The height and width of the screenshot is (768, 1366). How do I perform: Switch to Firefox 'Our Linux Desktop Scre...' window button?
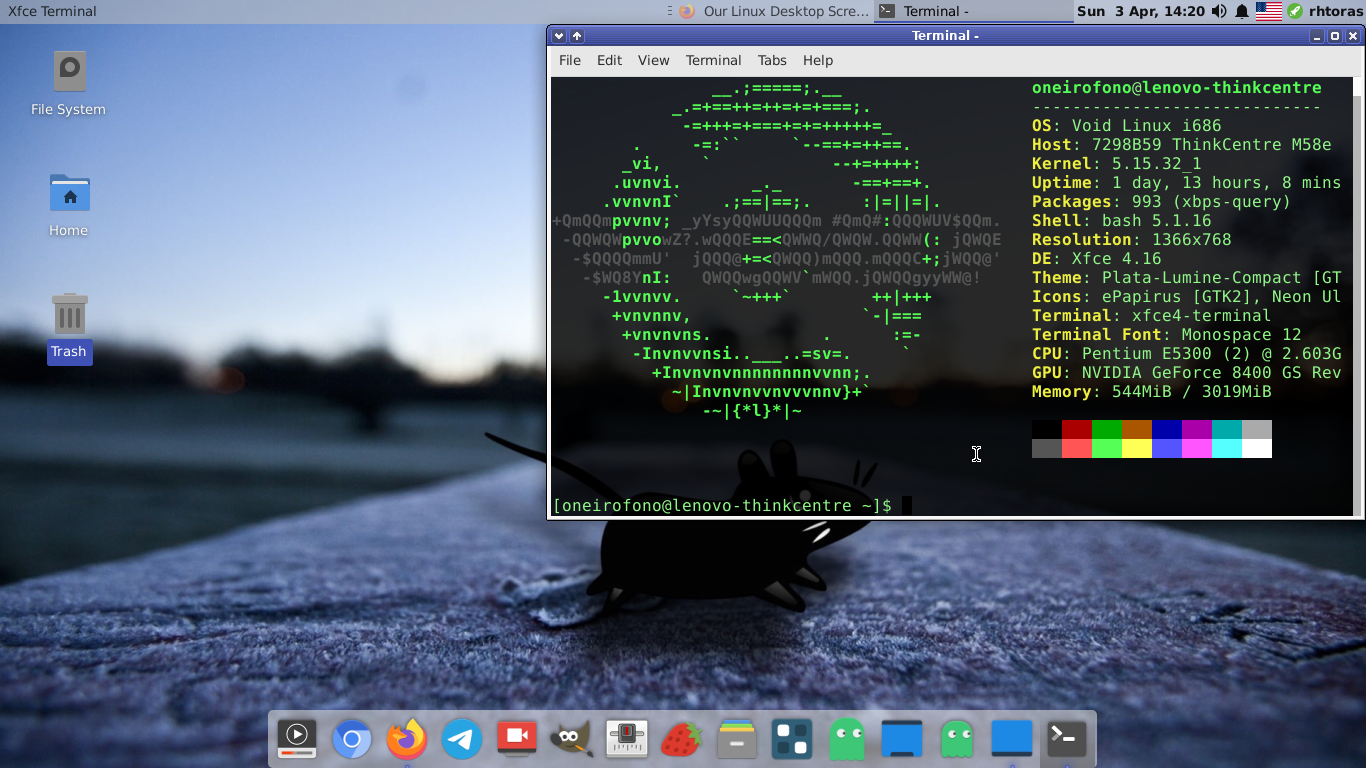coord(774,11)
